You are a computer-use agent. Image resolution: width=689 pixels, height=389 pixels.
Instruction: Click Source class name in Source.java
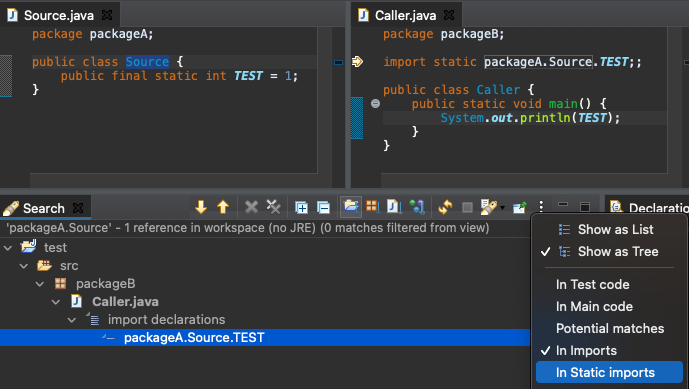(x=147, y=62)
